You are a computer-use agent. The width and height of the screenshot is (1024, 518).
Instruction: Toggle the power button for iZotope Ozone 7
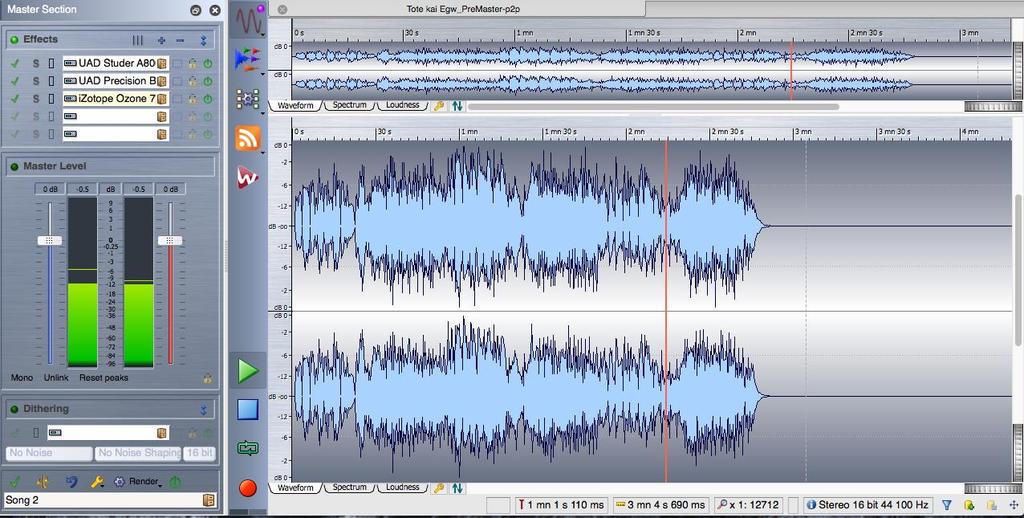(208, 99)
